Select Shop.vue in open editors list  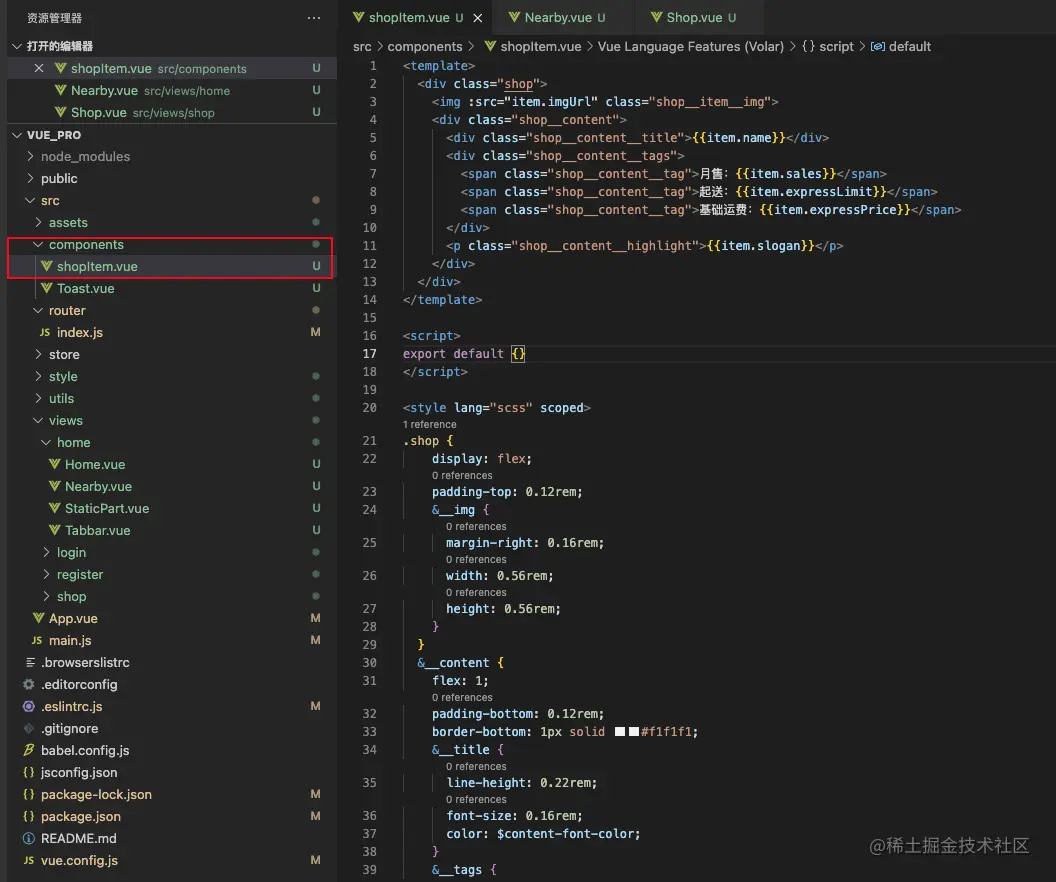(172, 112)
